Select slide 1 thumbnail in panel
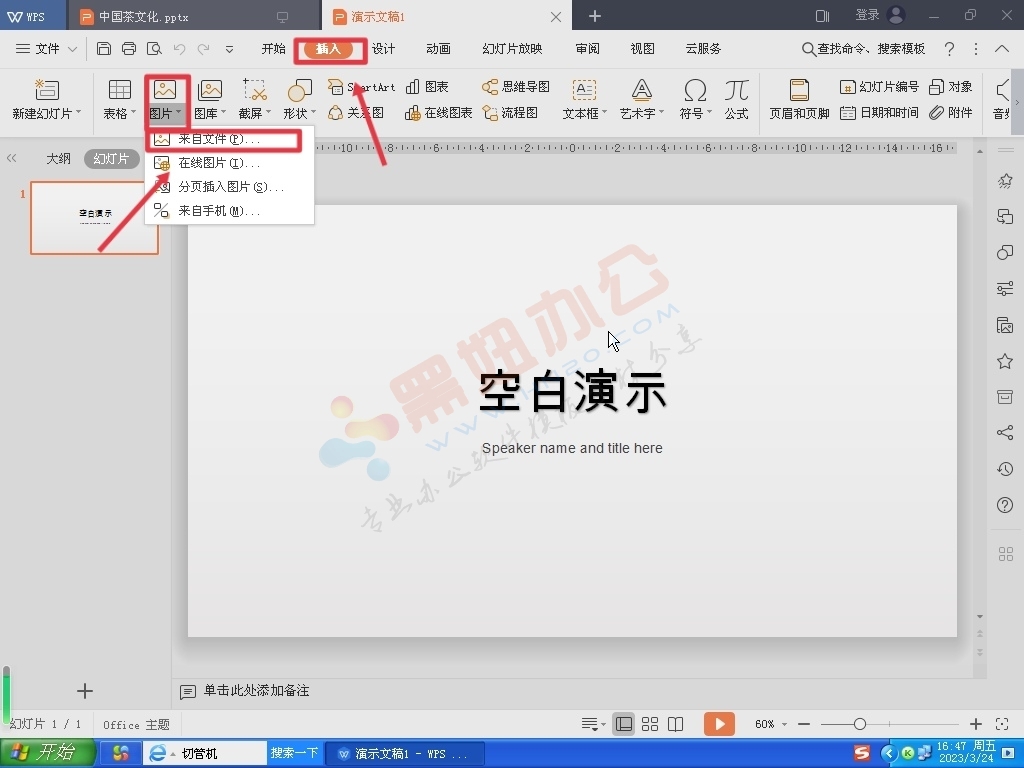The width and height of the screenshot is (1024, 768). (94, 218)
